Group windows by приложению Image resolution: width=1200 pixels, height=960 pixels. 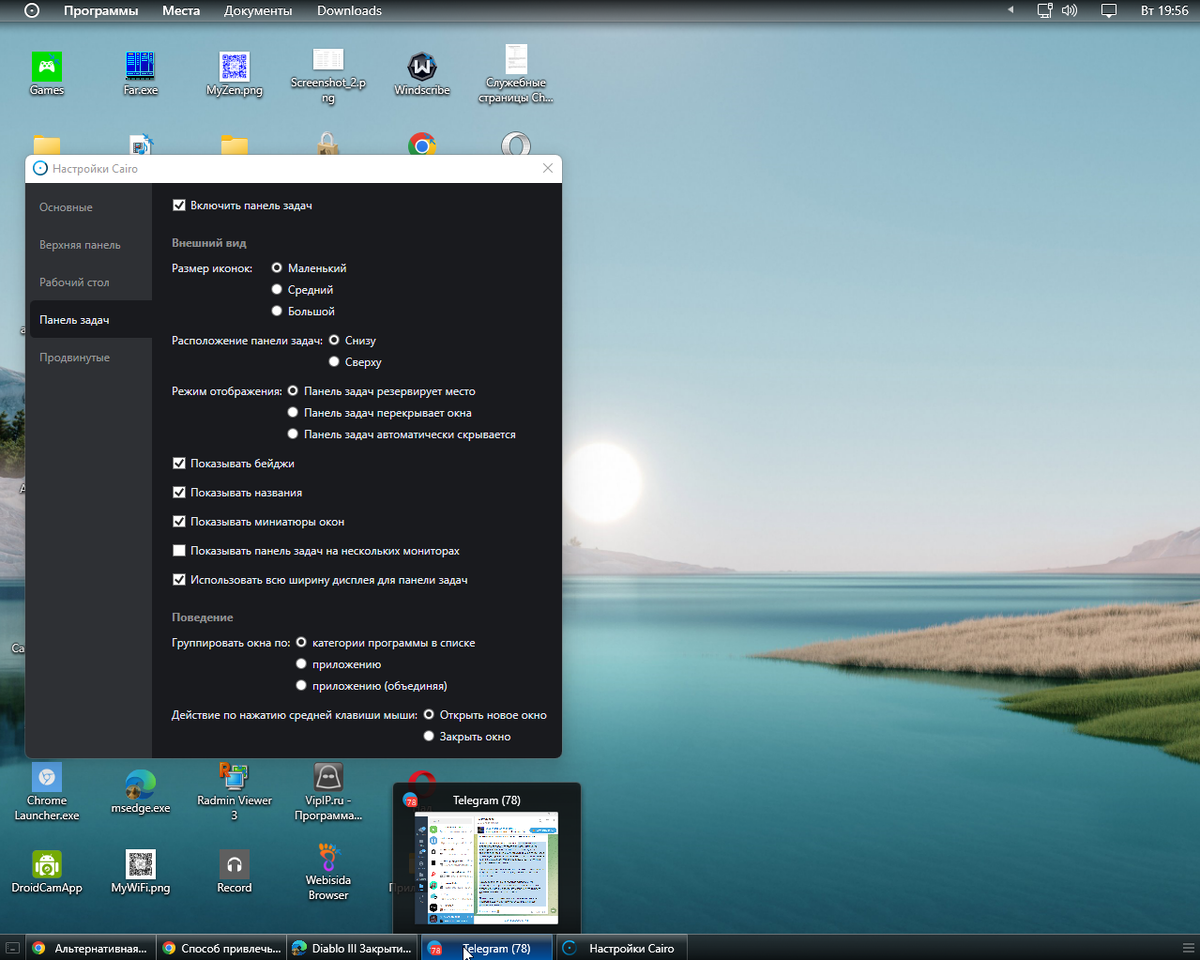301,664
